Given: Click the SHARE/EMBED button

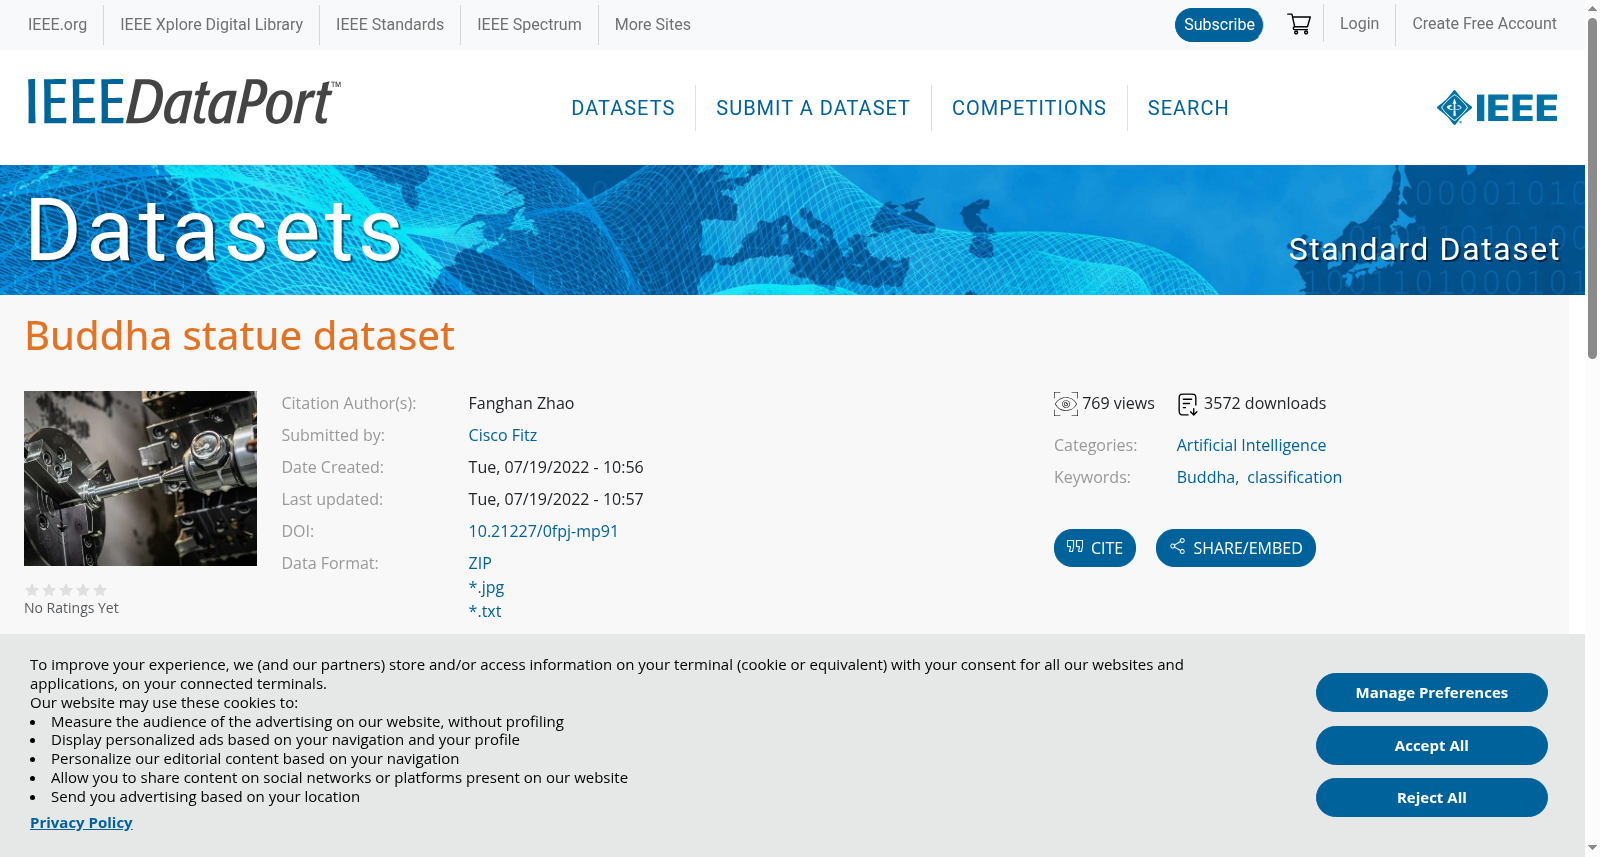Looking at the screenshot, I should click(x=1236, y=548).
